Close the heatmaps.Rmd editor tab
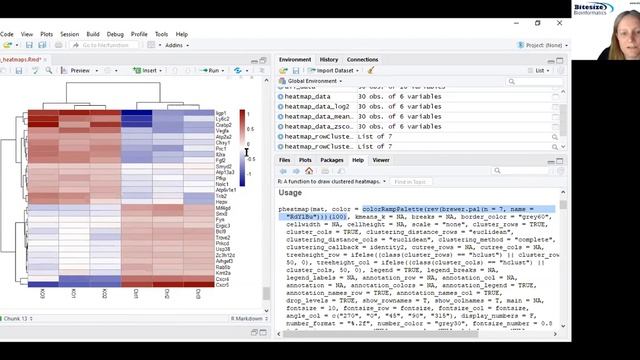Screen dimensions: 640x360 point(45,60)
